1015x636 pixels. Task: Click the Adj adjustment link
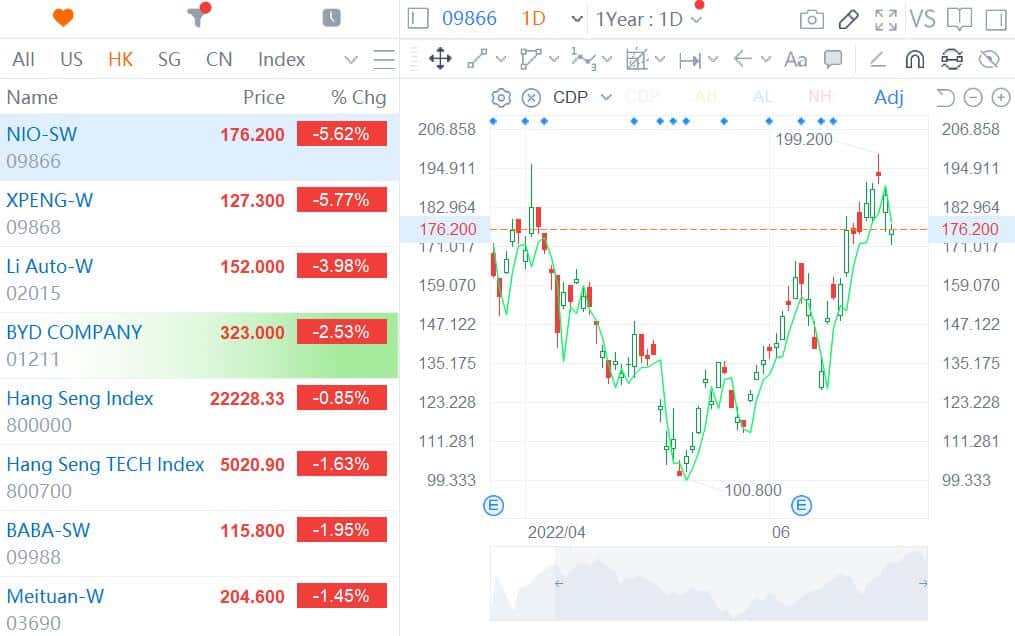coord(889,97)
